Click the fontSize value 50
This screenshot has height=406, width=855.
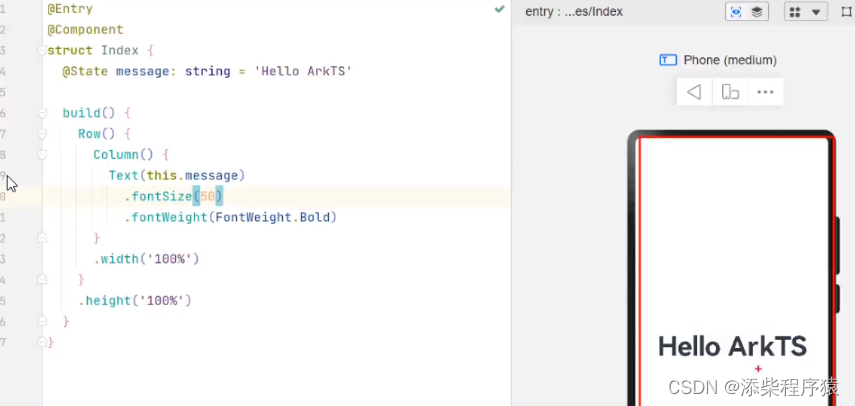[208, 196]
